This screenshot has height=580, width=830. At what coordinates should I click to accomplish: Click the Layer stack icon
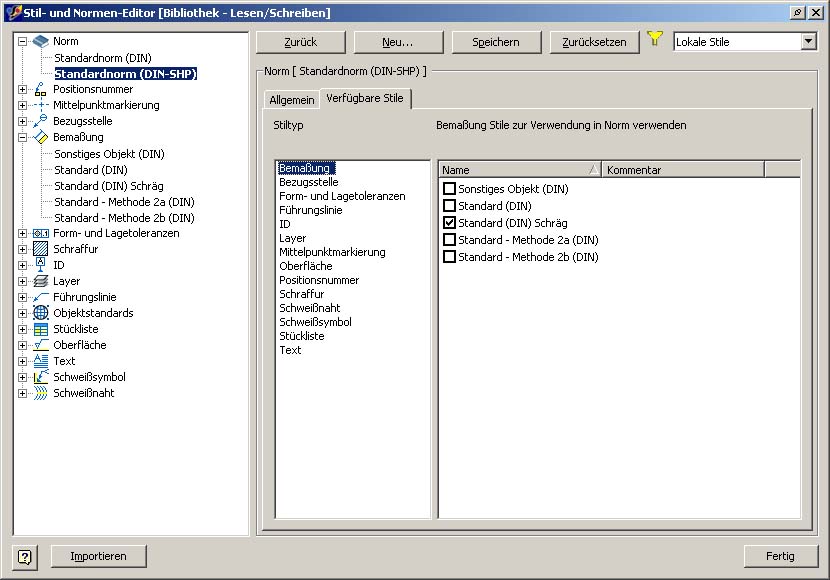41,281
